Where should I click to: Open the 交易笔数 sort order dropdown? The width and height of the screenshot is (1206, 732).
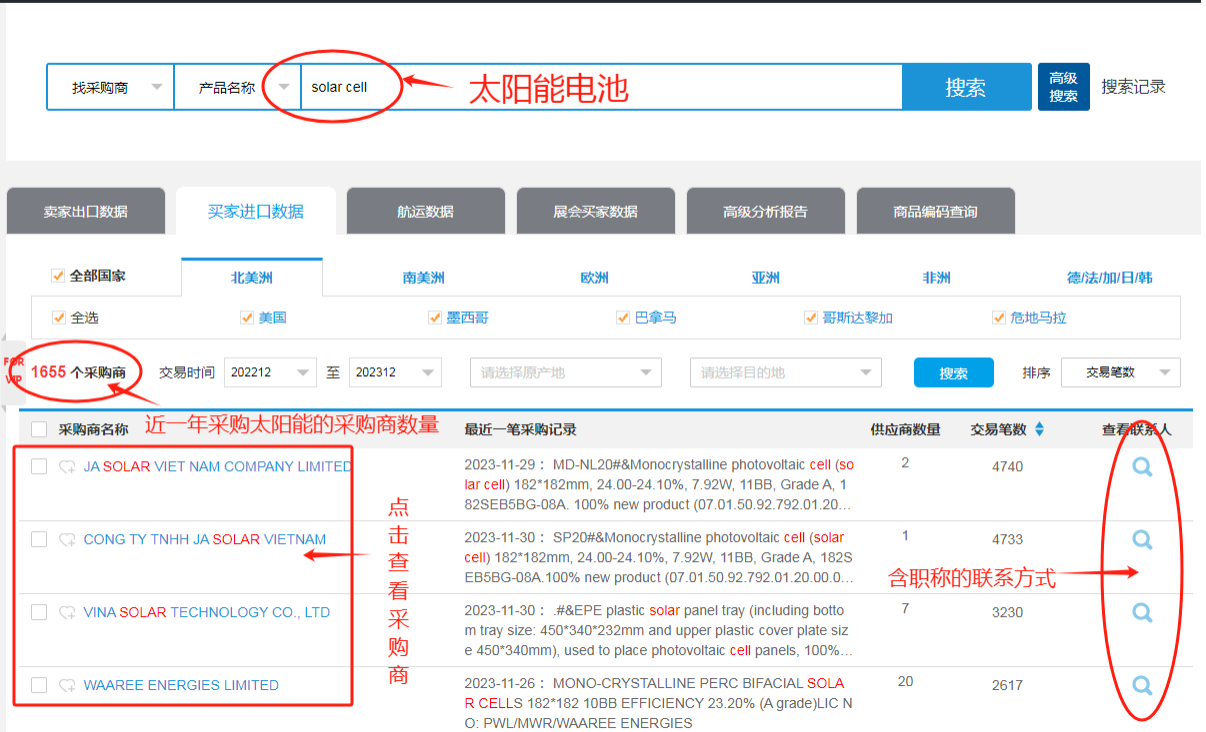(x=1120, y=373)
